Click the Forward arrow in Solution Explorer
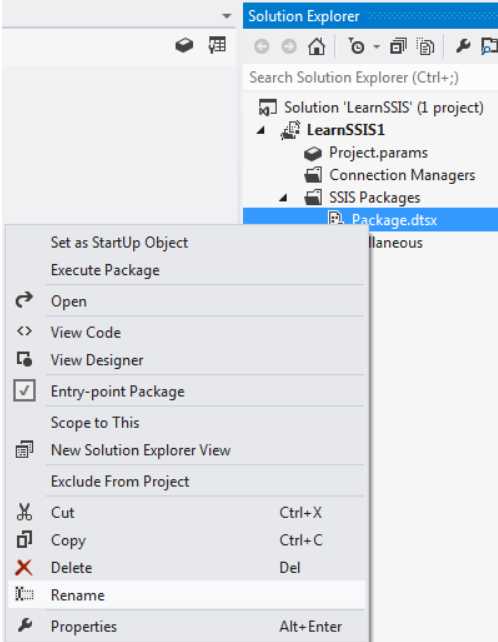Viewport: 498px width, 642px height. coord(289,47)
